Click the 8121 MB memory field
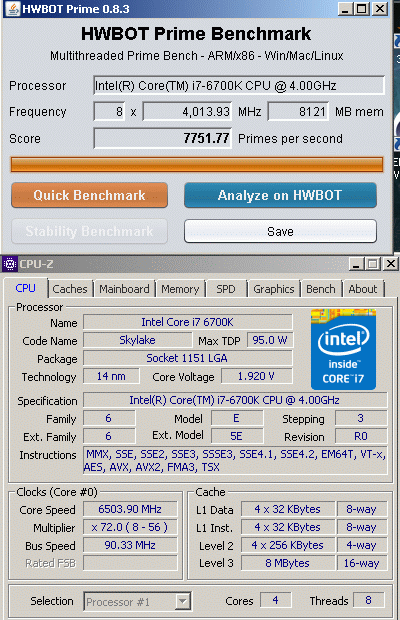This screenshot has width=400, height=620. pyautogui.click(x=299, y=112)
